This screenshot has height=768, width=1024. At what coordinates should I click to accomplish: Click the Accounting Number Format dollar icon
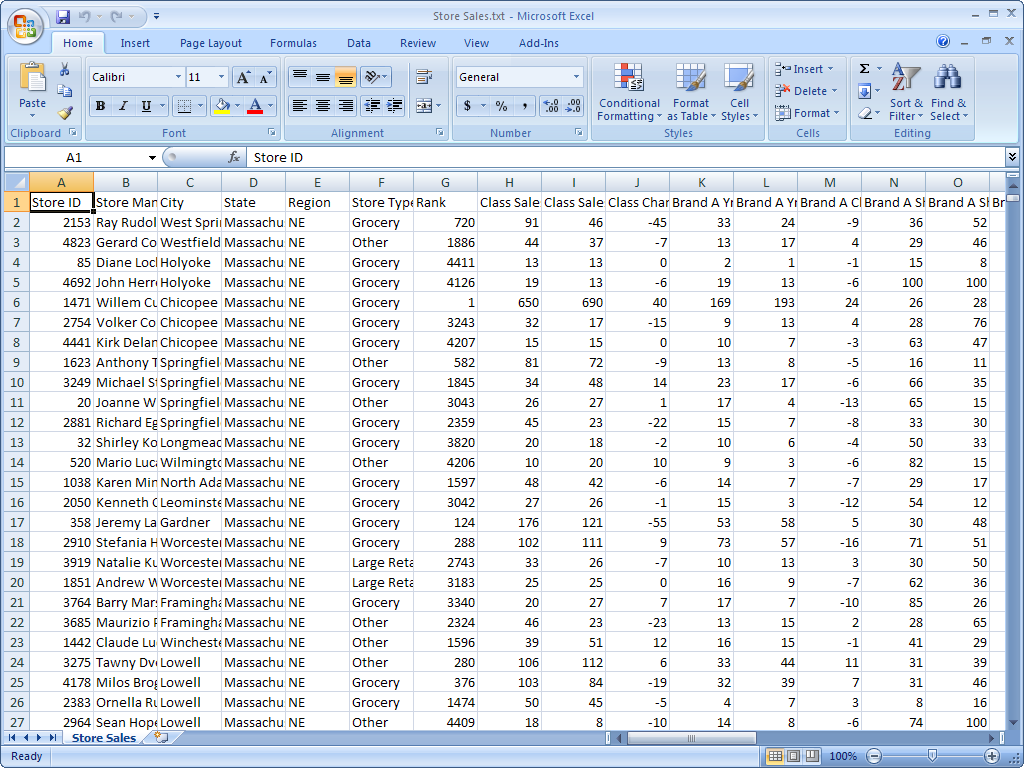coord(467,106)
